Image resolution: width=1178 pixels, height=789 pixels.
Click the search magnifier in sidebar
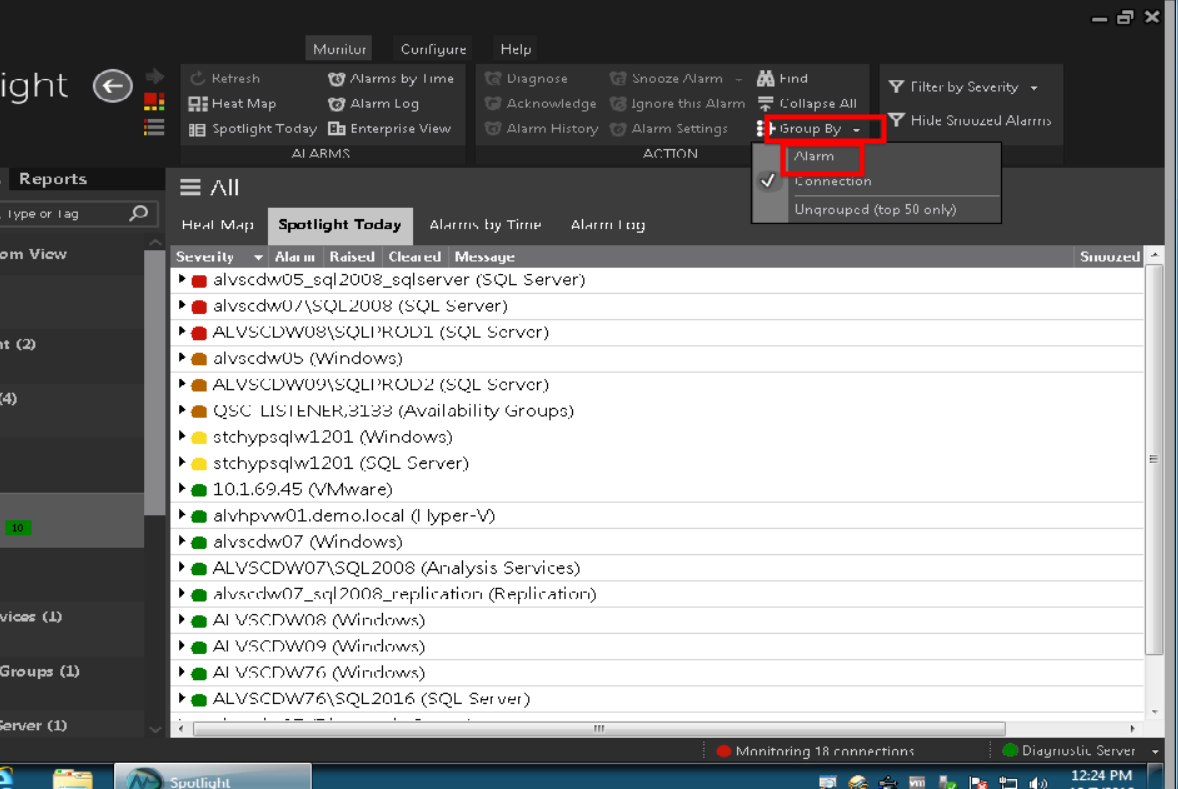pos(138,213)
